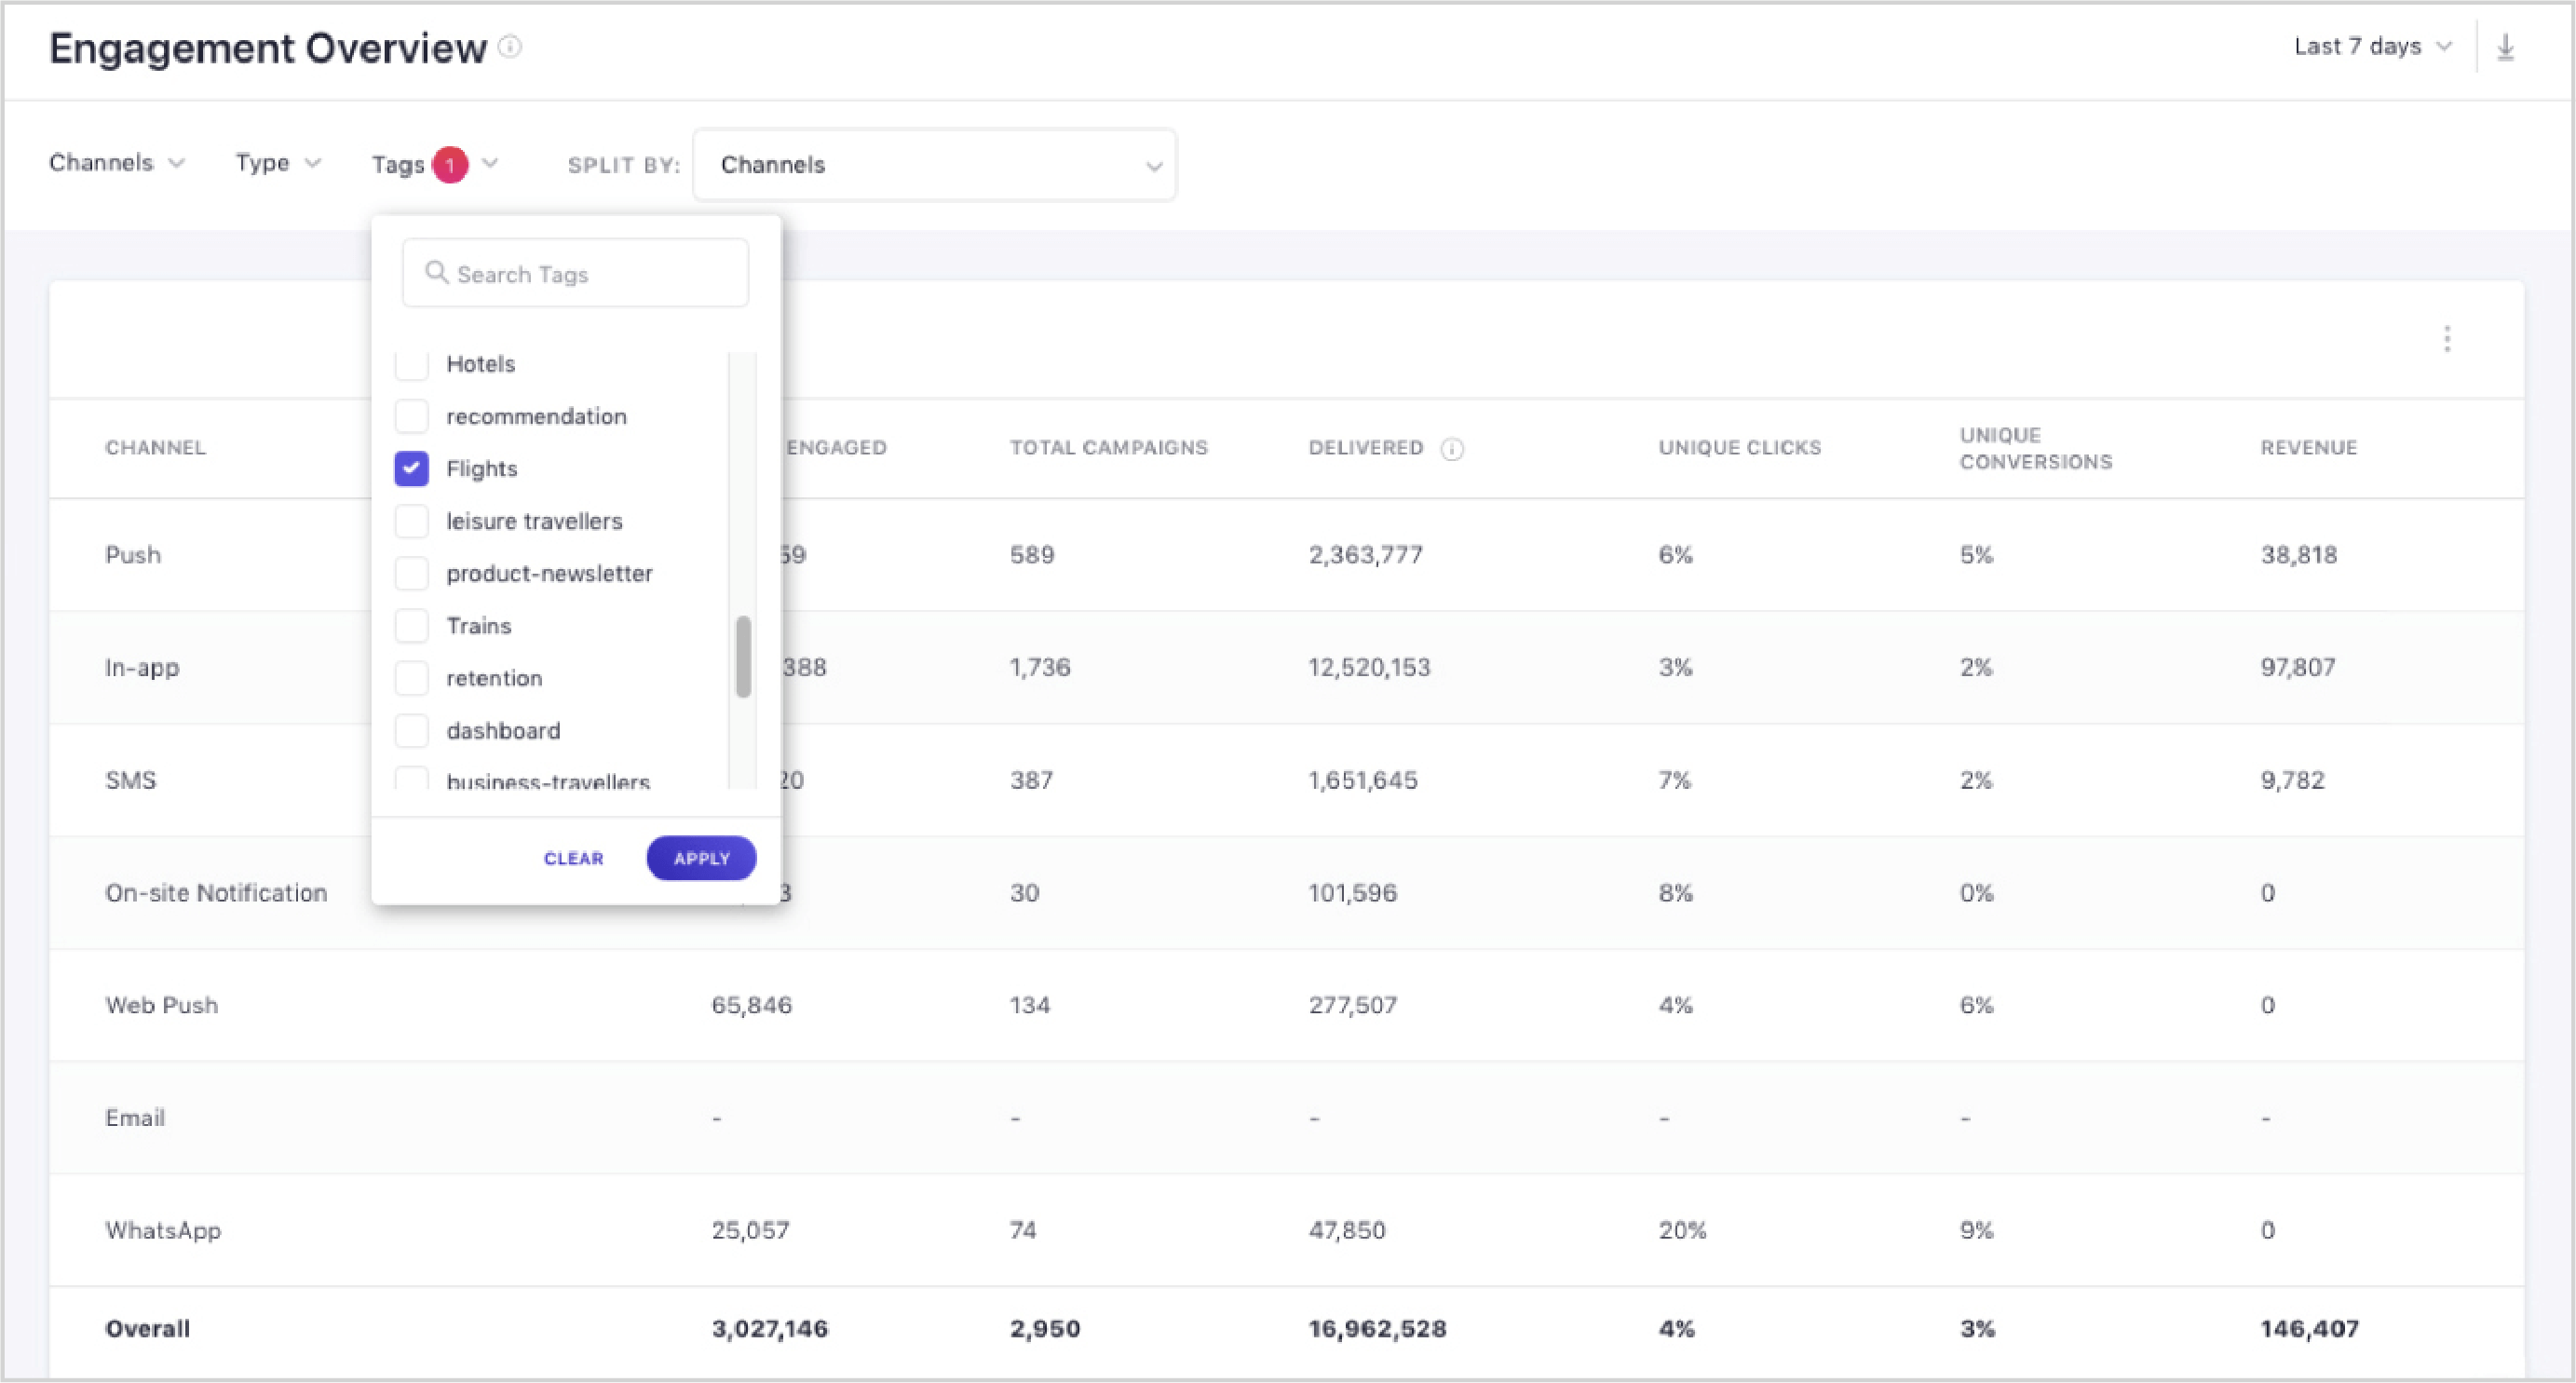Open the Type filter dropdown
The image size is (2576, 1383).
[x=276, y=164]
